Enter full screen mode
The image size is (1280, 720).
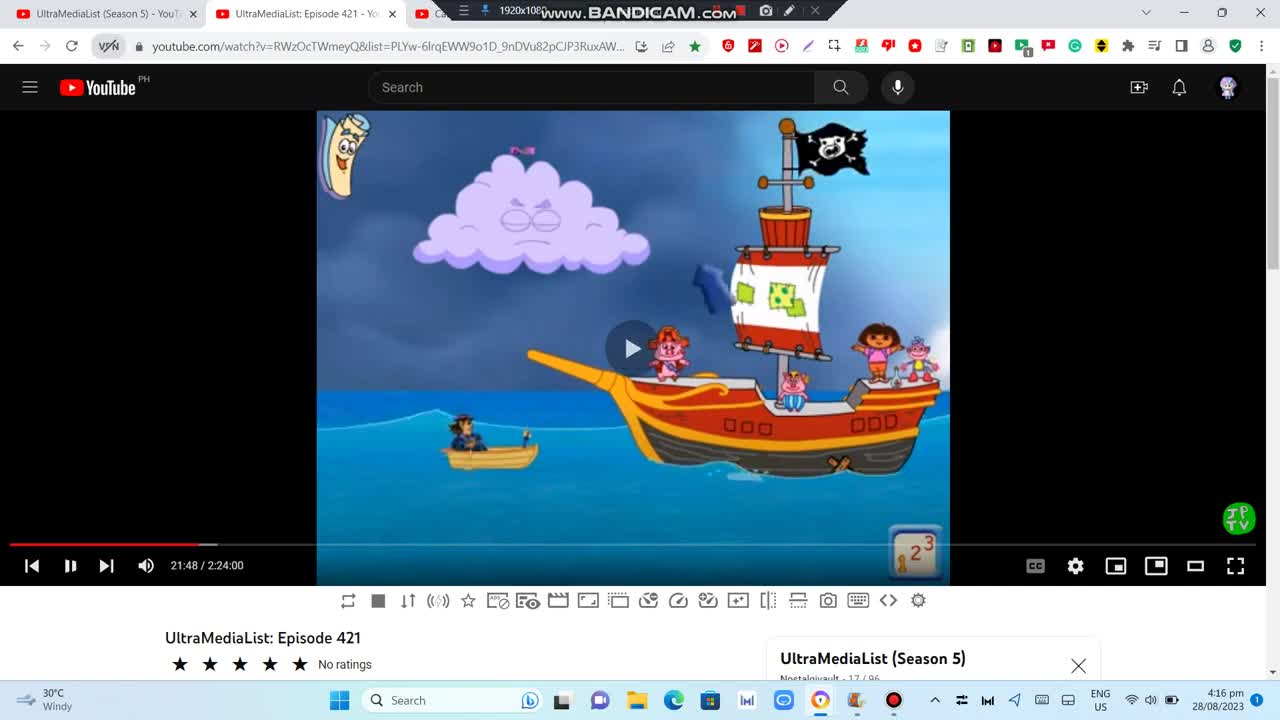pos(1236,566)
